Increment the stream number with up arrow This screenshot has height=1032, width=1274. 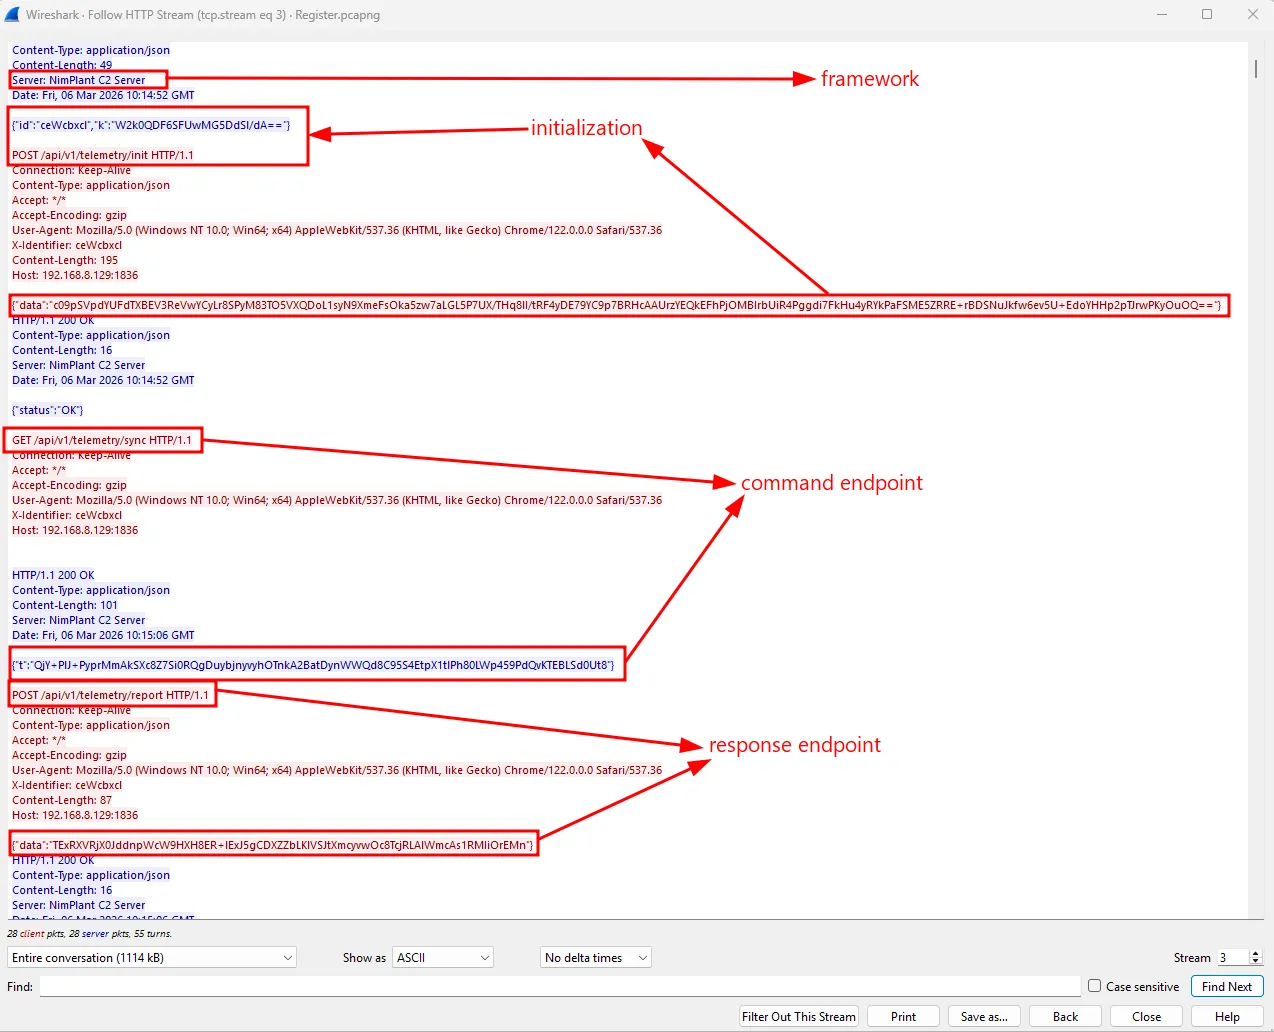(1255, 951)
